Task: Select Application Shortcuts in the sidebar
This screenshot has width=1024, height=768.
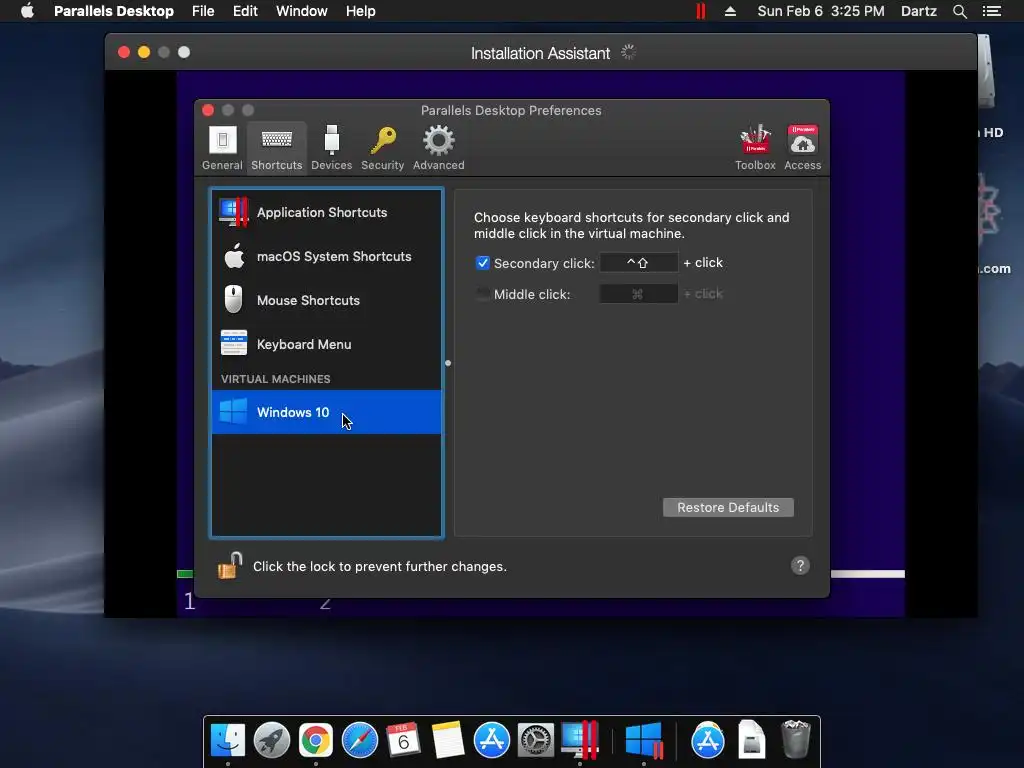Action: [327, 212]
